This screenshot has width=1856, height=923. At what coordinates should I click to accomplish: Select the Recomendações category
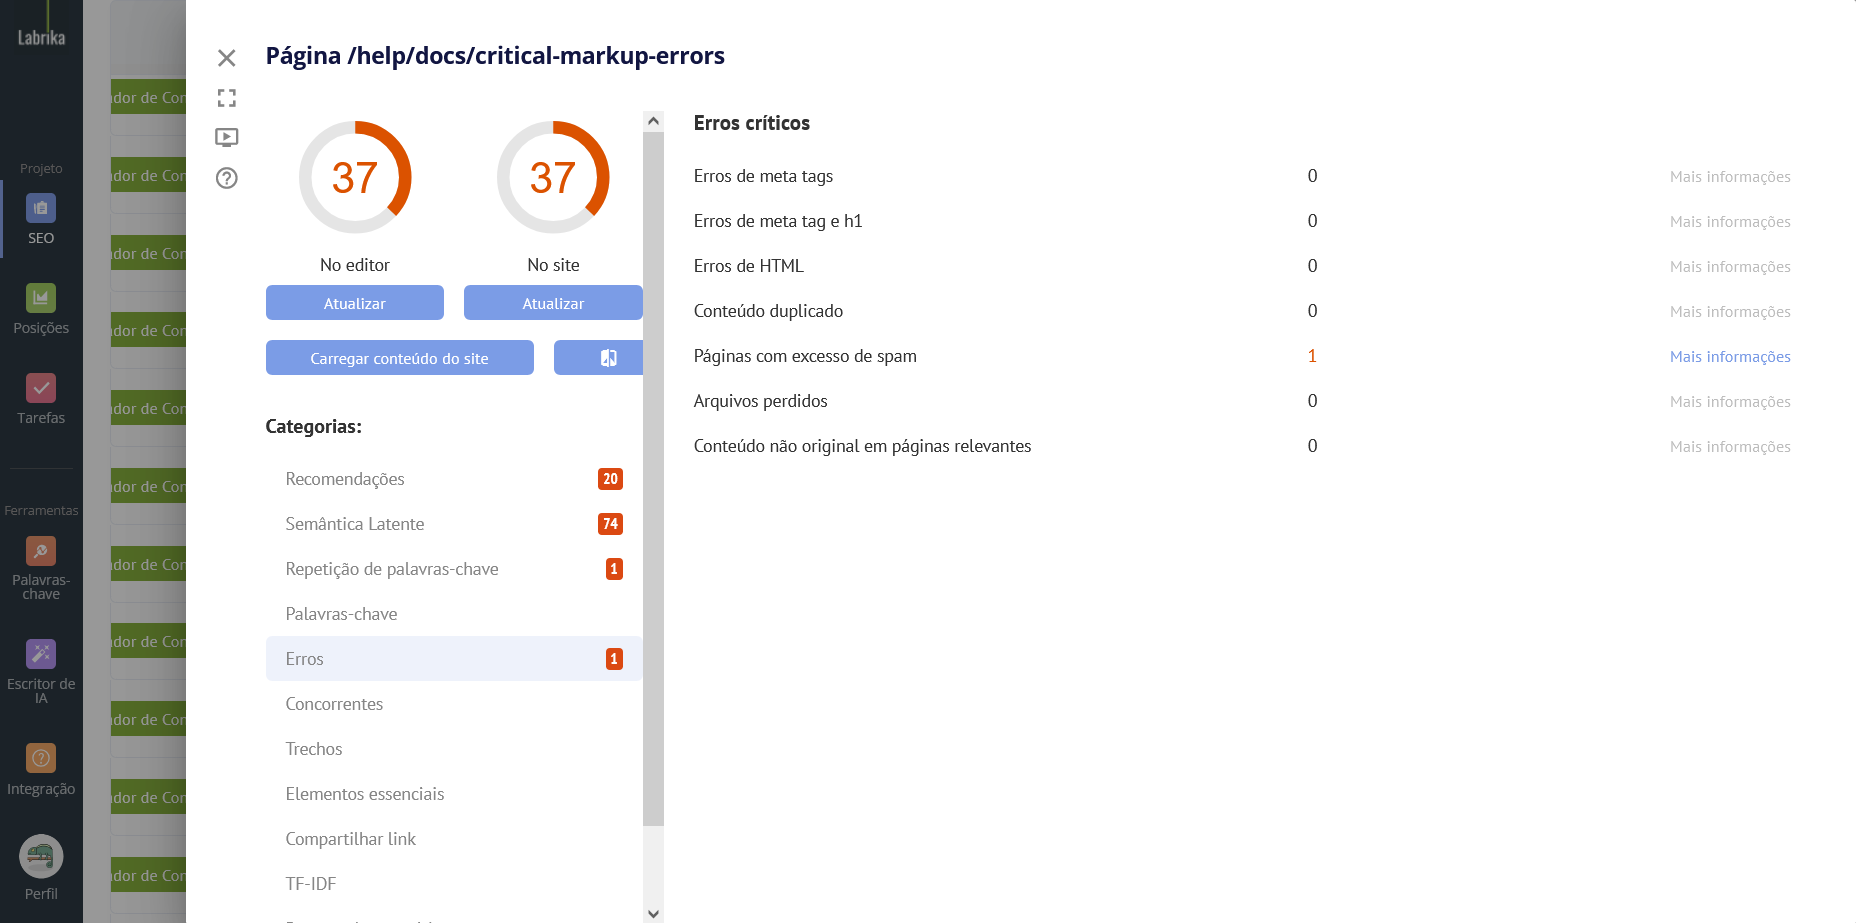coord(345,479)
